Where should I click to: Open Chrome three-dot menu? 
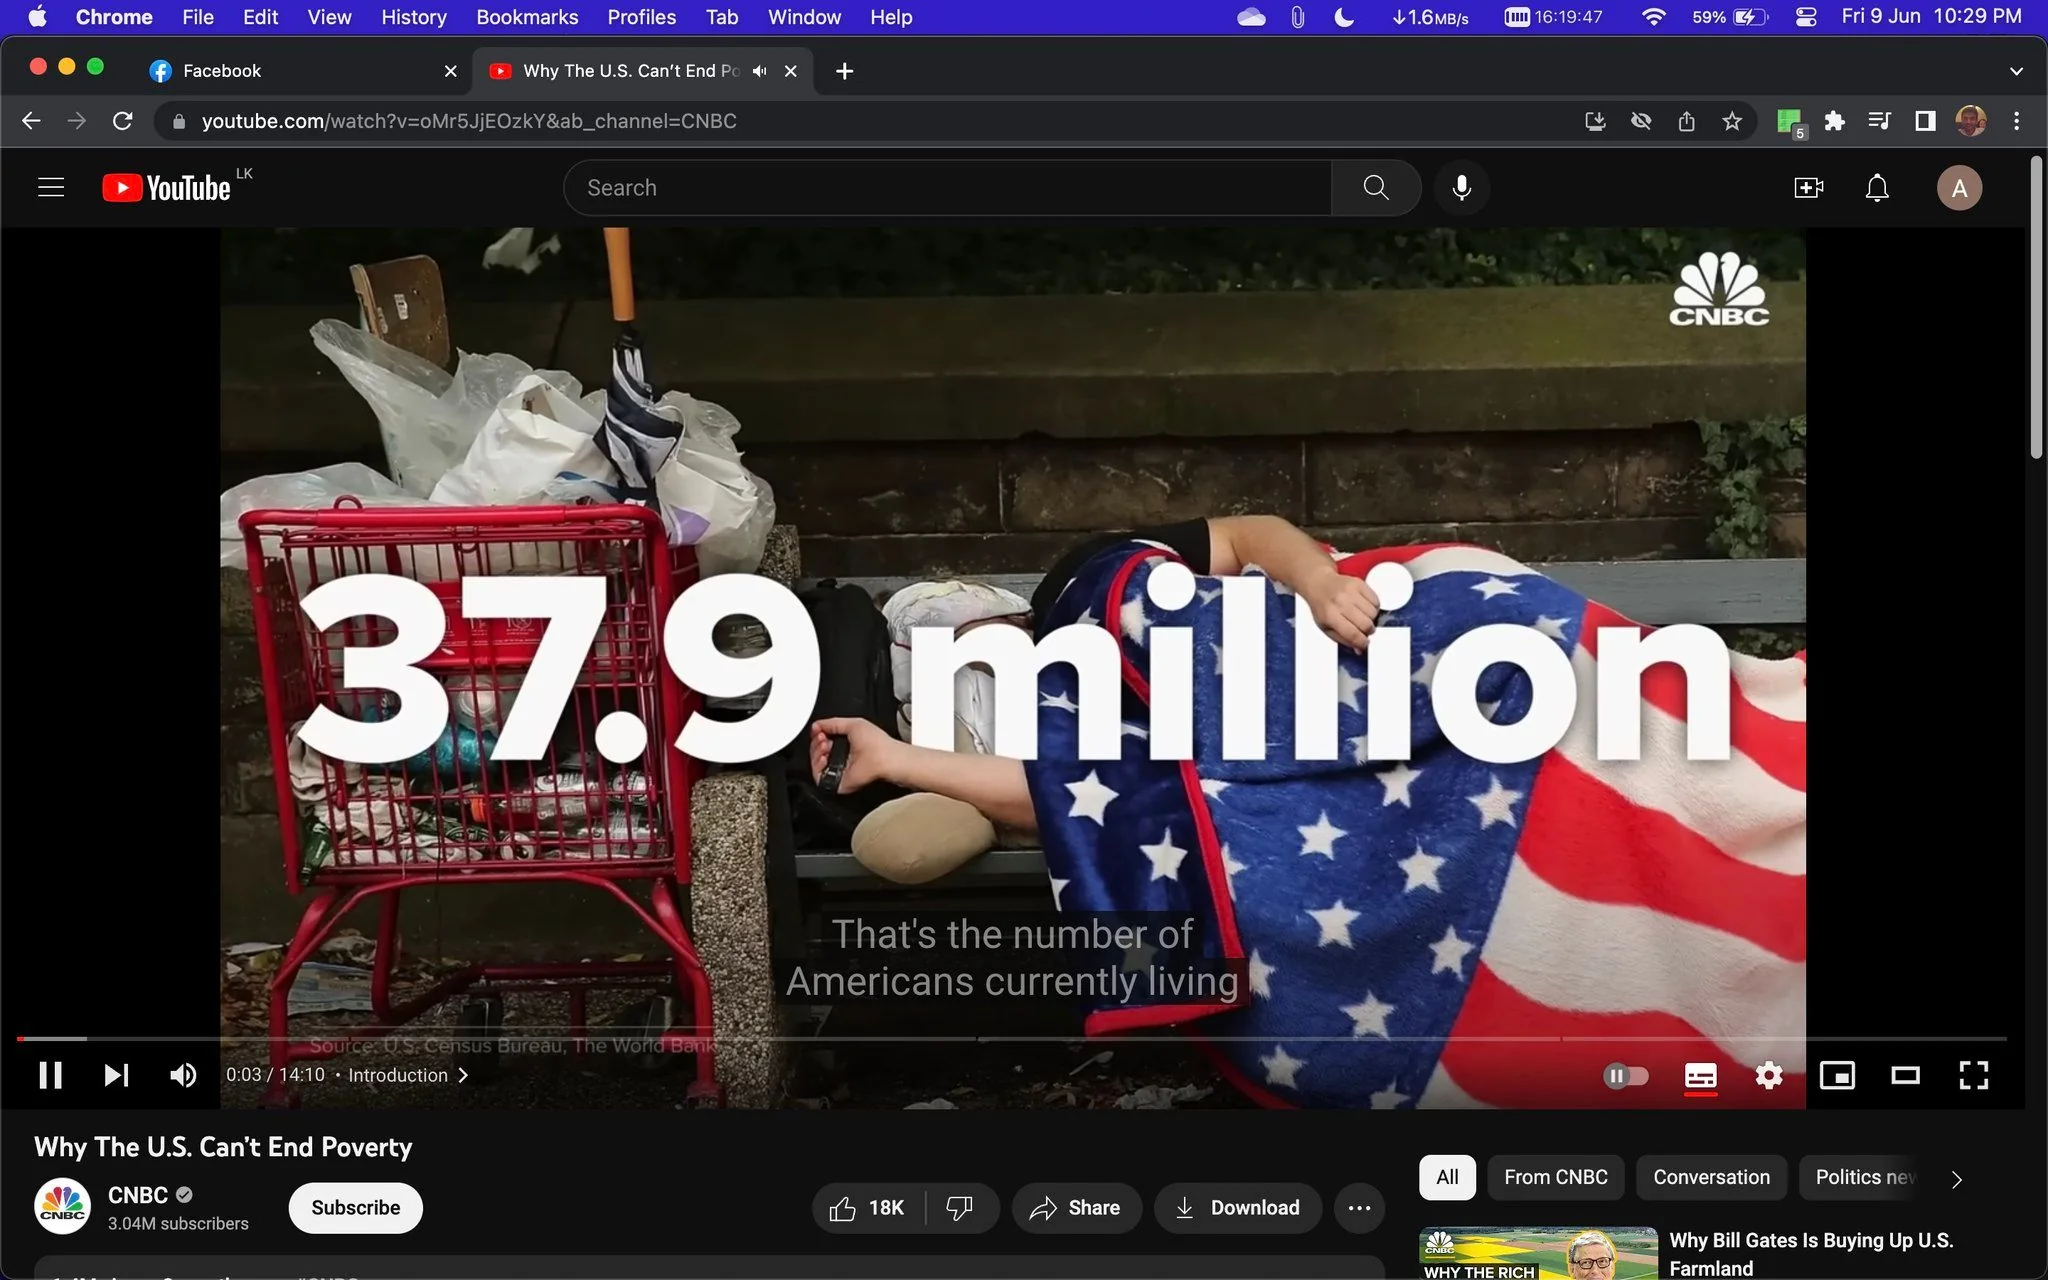pyautogui.click(x=2016, y=121)
